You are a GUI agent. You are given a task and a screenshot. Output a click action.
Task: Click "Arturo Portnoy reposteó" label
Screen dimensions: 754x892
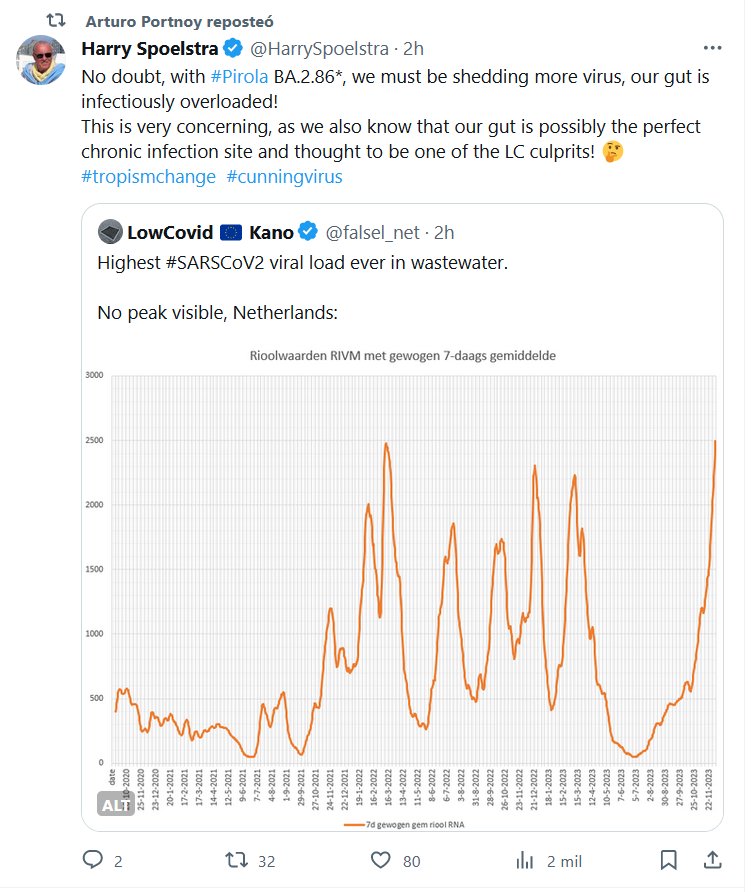pos(180,21)
